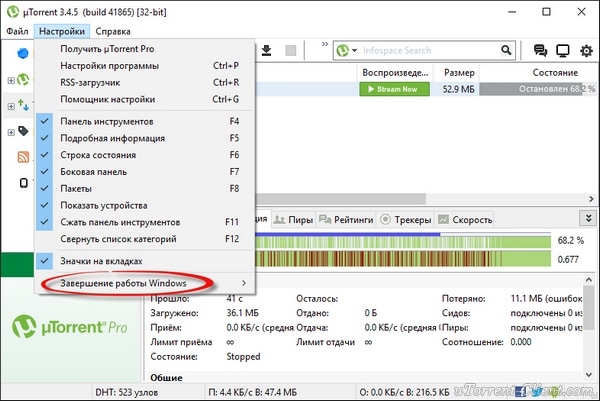Screen dimensions: 600x401
Task: Click the magnifier search icon
Action: click(506, 50)
